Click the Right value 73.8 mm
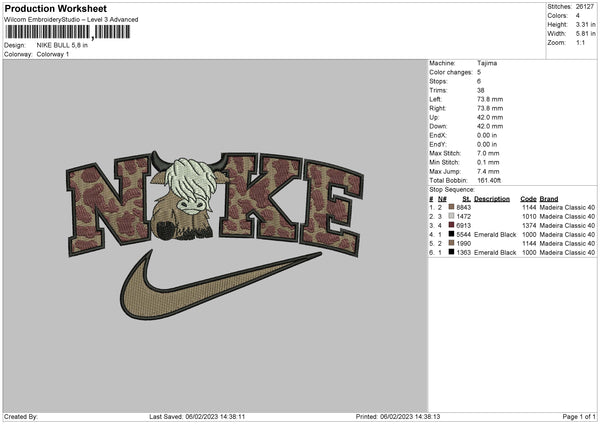This screenshot has width=600, height=424. coord(490,108)
